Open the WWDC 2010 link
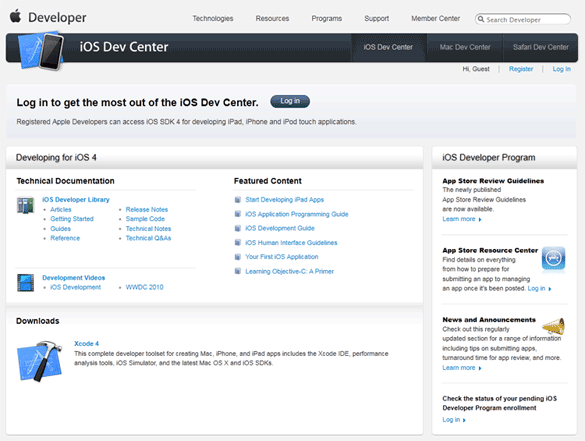The width and height of the screenshot is (585, 441). coord(144,287)
